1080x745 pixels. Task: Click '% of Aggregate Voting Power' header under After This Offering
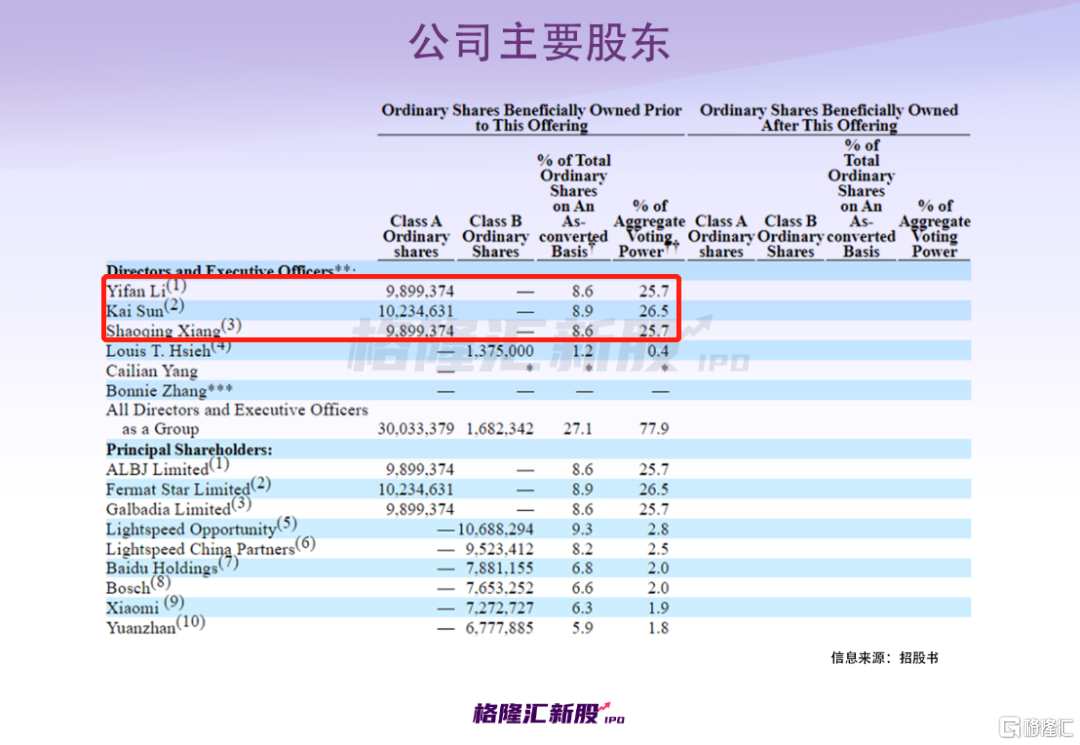[935, 229]
